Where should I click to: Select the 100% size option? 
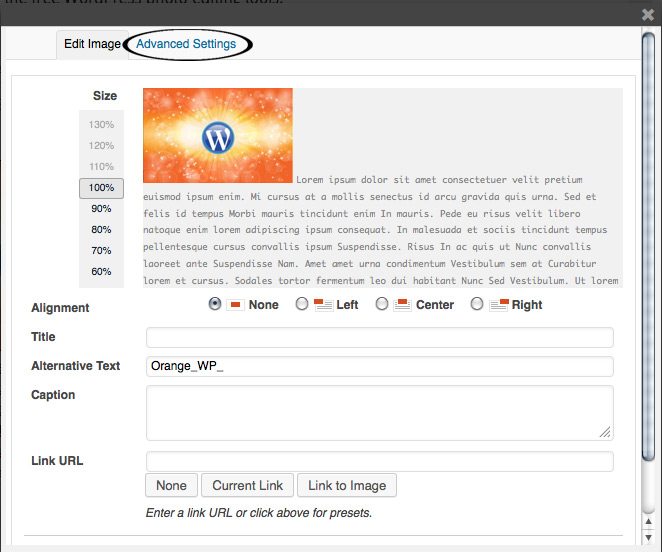[101, 188]
